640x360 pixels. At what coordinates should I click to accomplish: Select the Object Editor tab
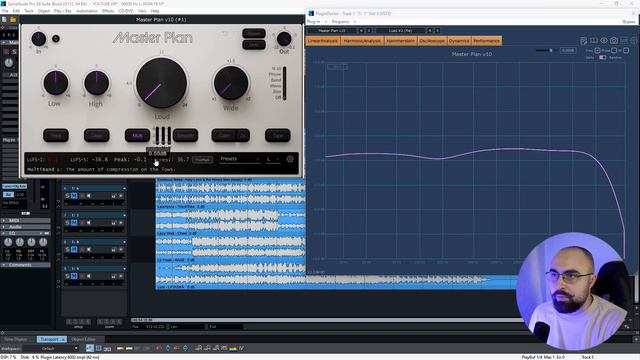[84, 339]
